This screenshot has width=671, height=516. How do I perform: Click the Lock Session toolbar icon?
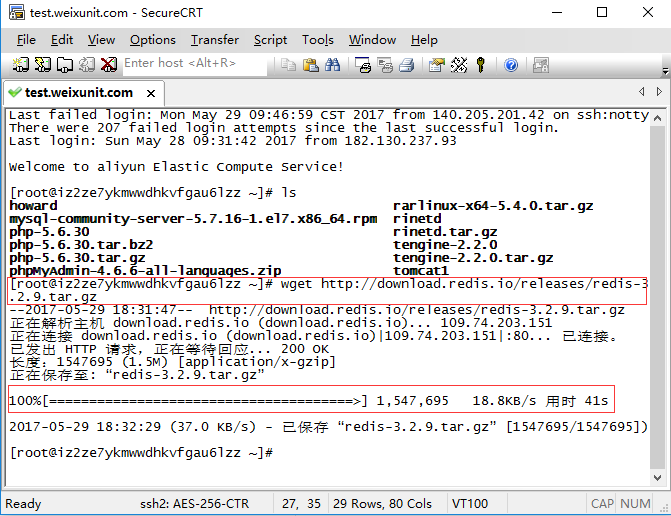pos(541,65)
